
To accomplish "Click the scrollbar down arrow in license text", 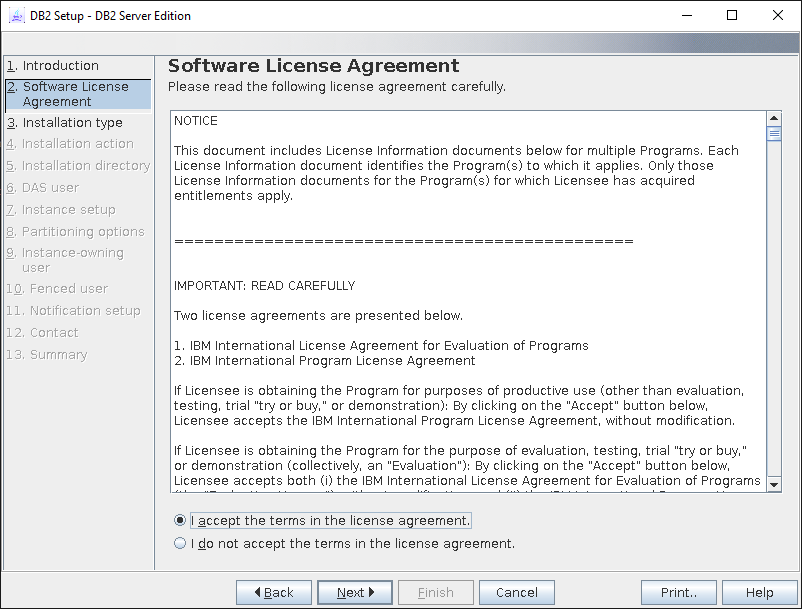I will click(x=773, y=484).
